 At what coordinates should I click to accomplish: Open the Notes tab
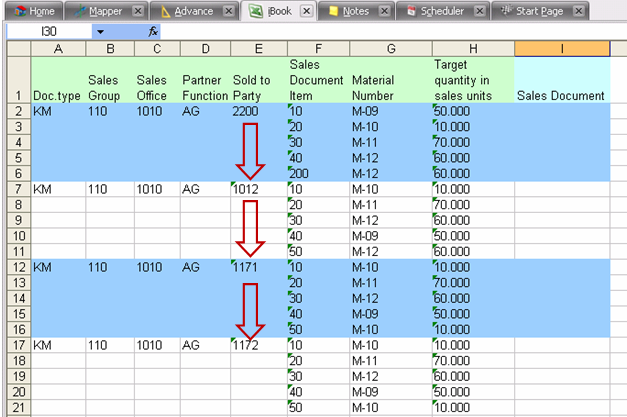click(354, 11)
